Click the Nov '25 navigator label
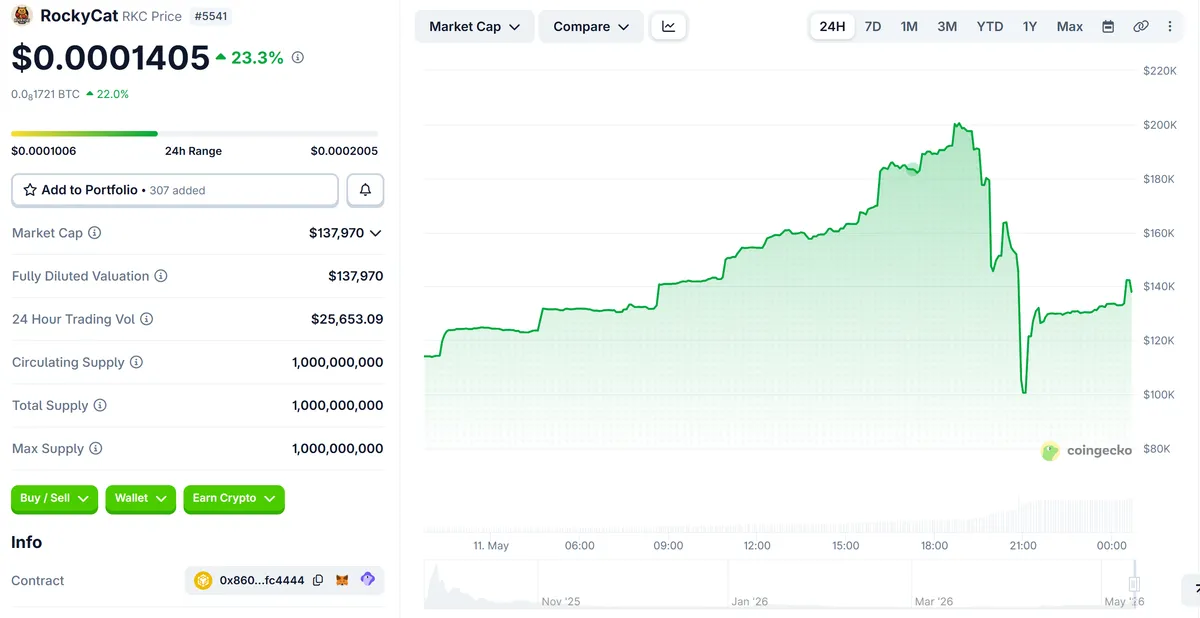 [560, 601]
